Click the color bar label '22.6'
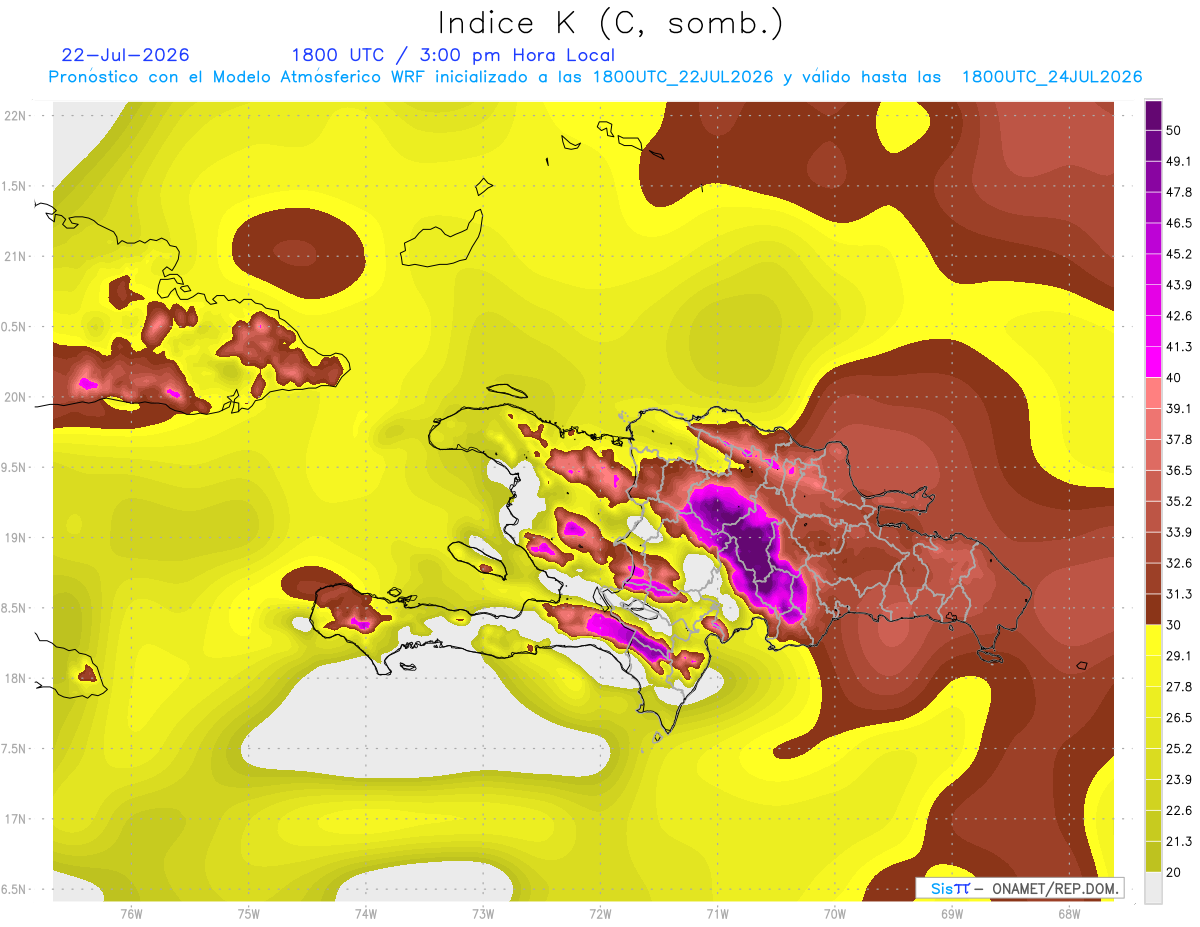Image resolution: width=1200 pixels, height=927 pixels. 1179,811
